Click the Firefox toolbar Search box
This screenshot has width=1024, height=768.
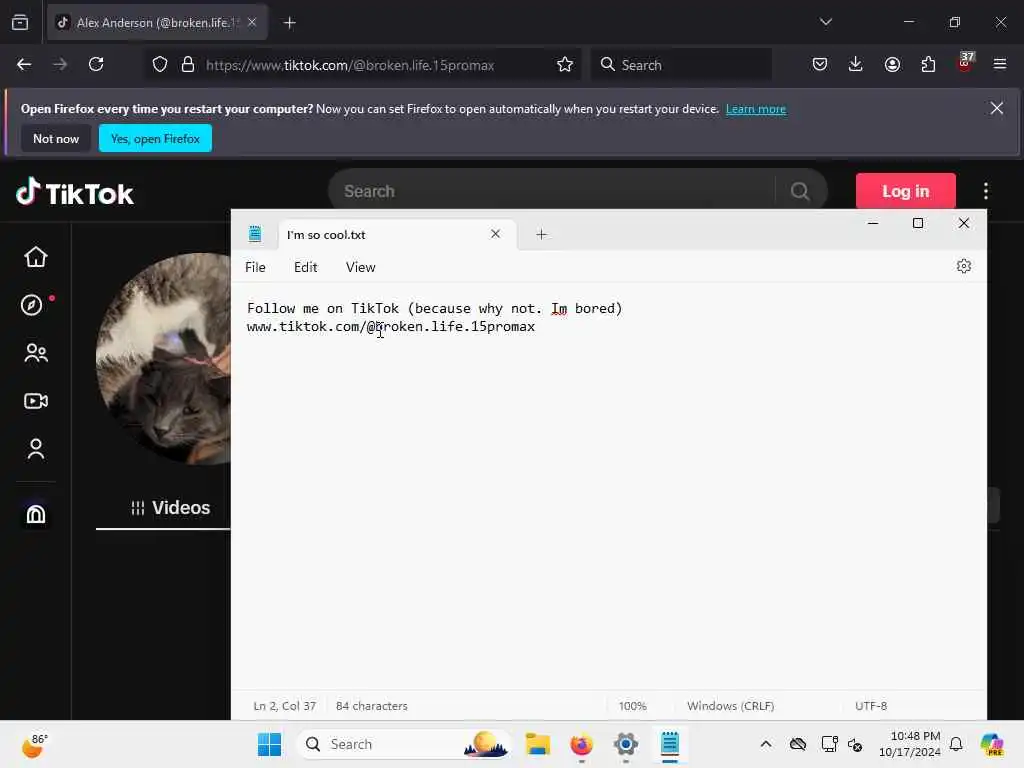pyautogui.click(x=682, y=65)
